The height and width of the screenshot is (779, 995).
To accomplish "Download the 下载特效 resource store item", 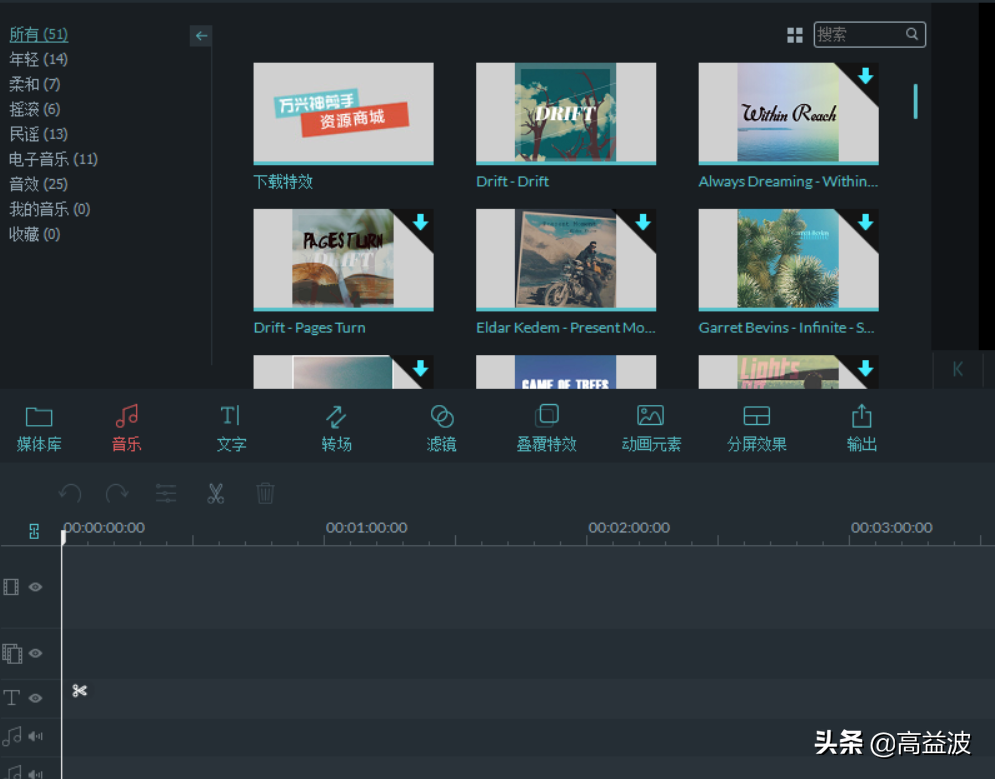I will click(343, 113).
